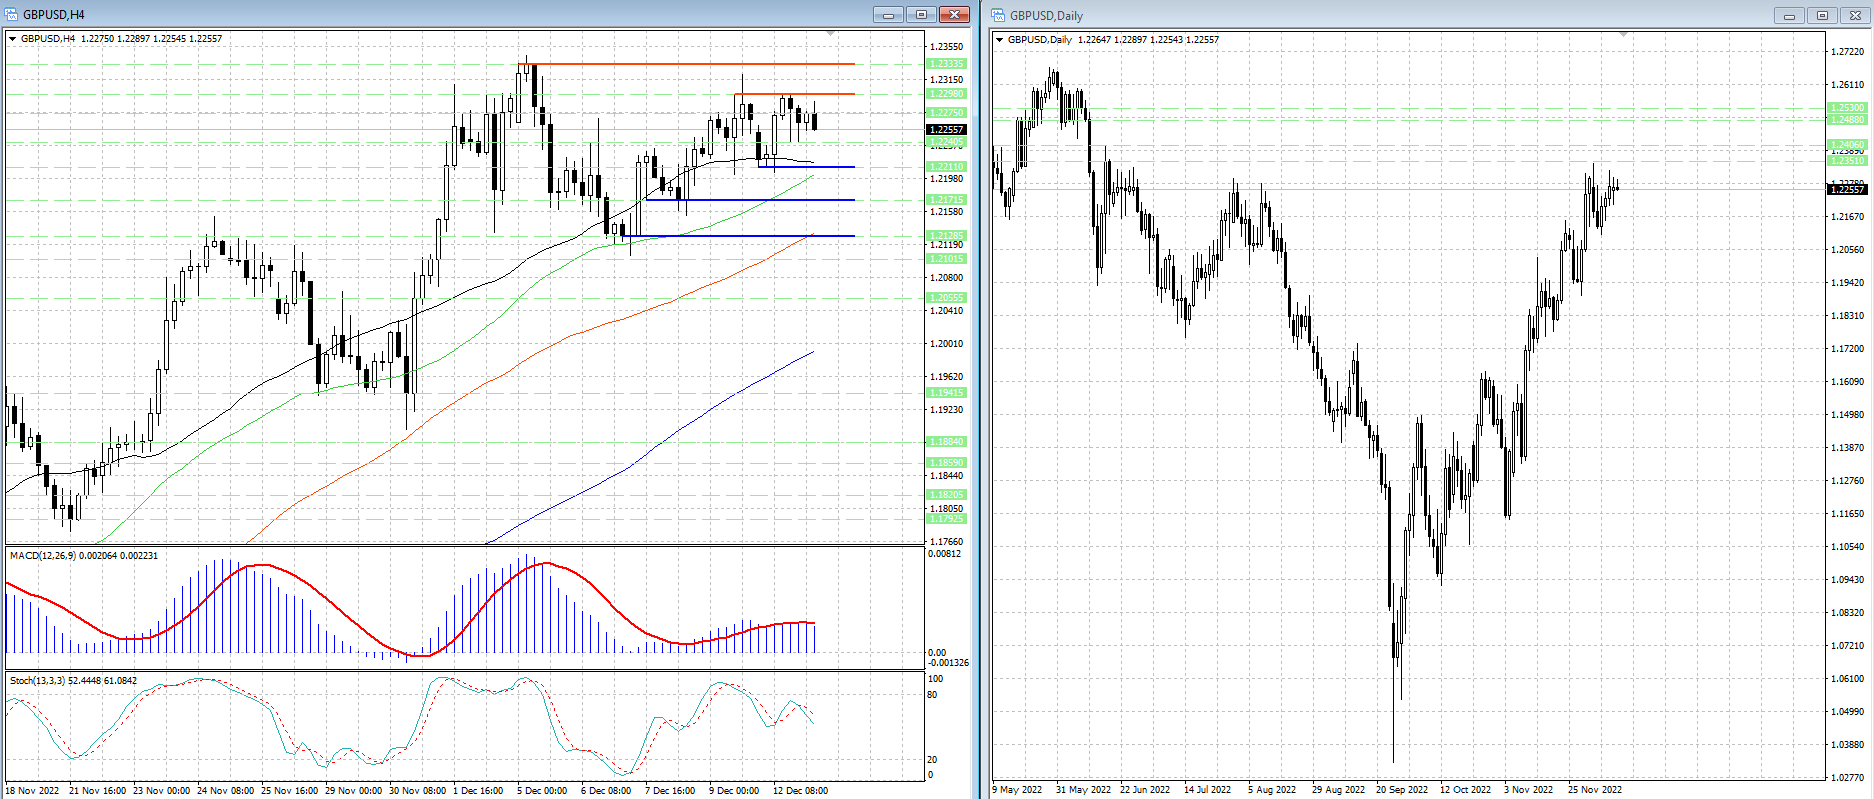Select the Stoch(13,3,3) indicator label
Image resolution: width=1874 pixels, height=799 pixels.
tap(74, 680)
